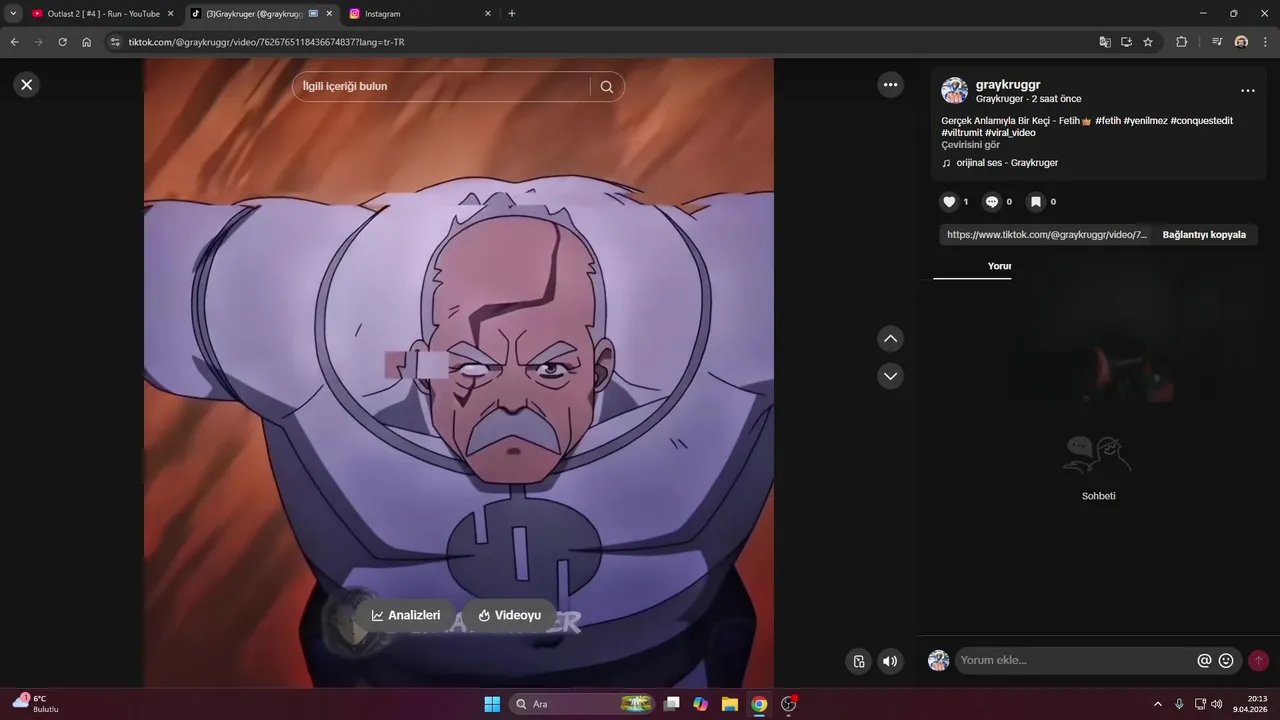Send comment with red arrow button
Viewport: 1280px width, 720px height.
[x=1258, y=660]
